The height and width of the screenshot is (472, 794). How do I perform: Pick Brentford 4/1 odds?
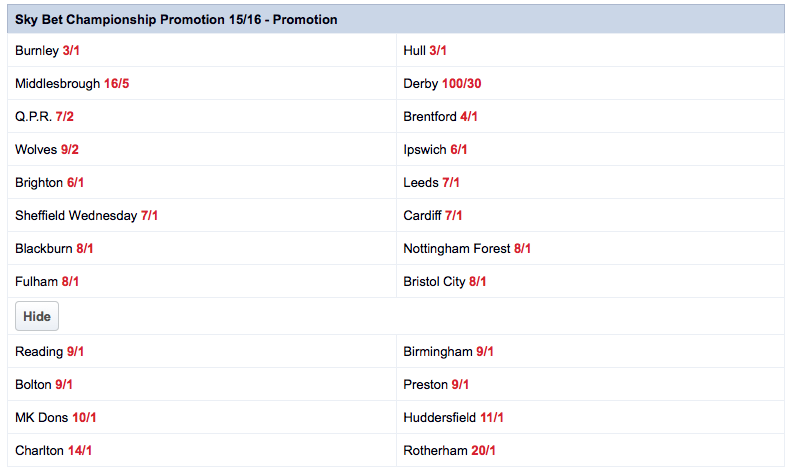click(469, 116)
